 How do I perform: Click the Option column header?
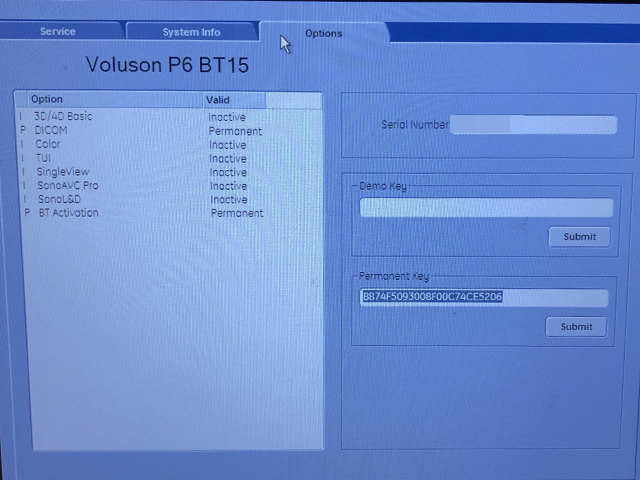pyautogui.click(x=115, y=100)
